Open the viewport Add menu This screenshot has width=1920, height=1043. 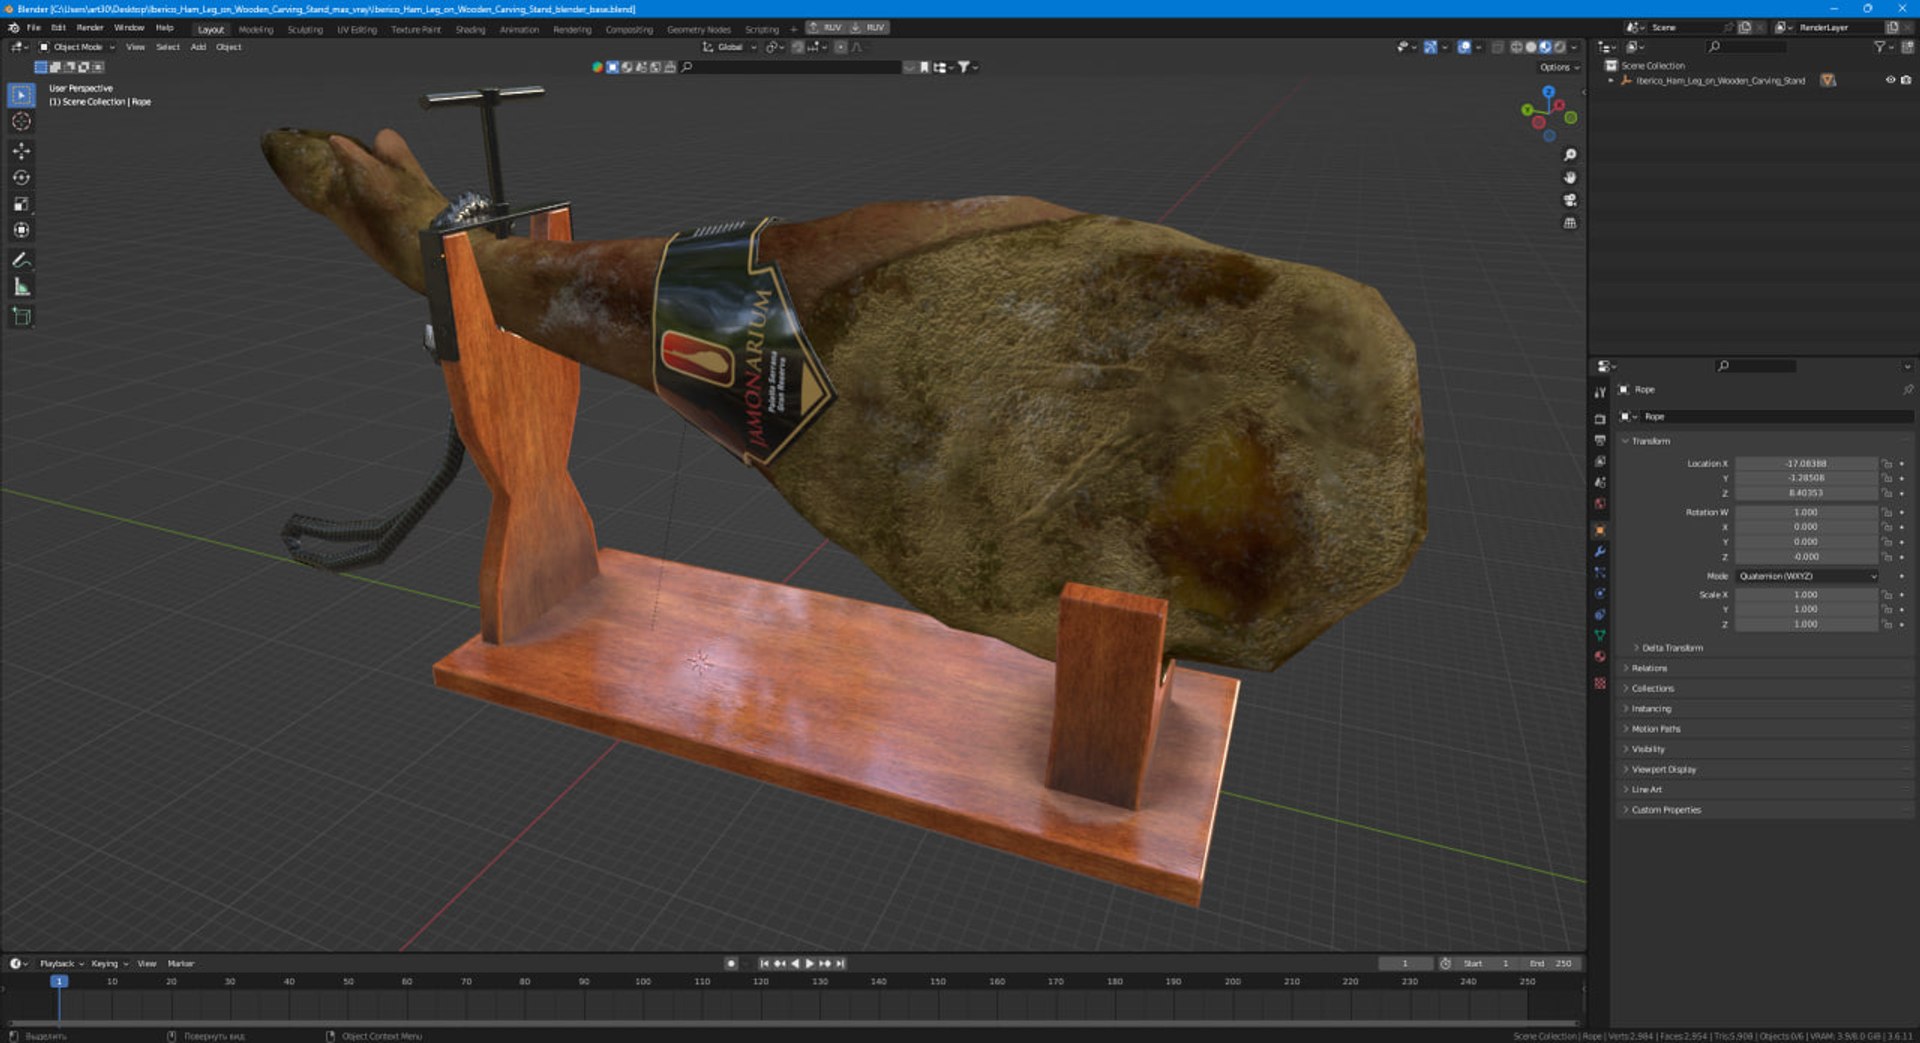point(198,47)
